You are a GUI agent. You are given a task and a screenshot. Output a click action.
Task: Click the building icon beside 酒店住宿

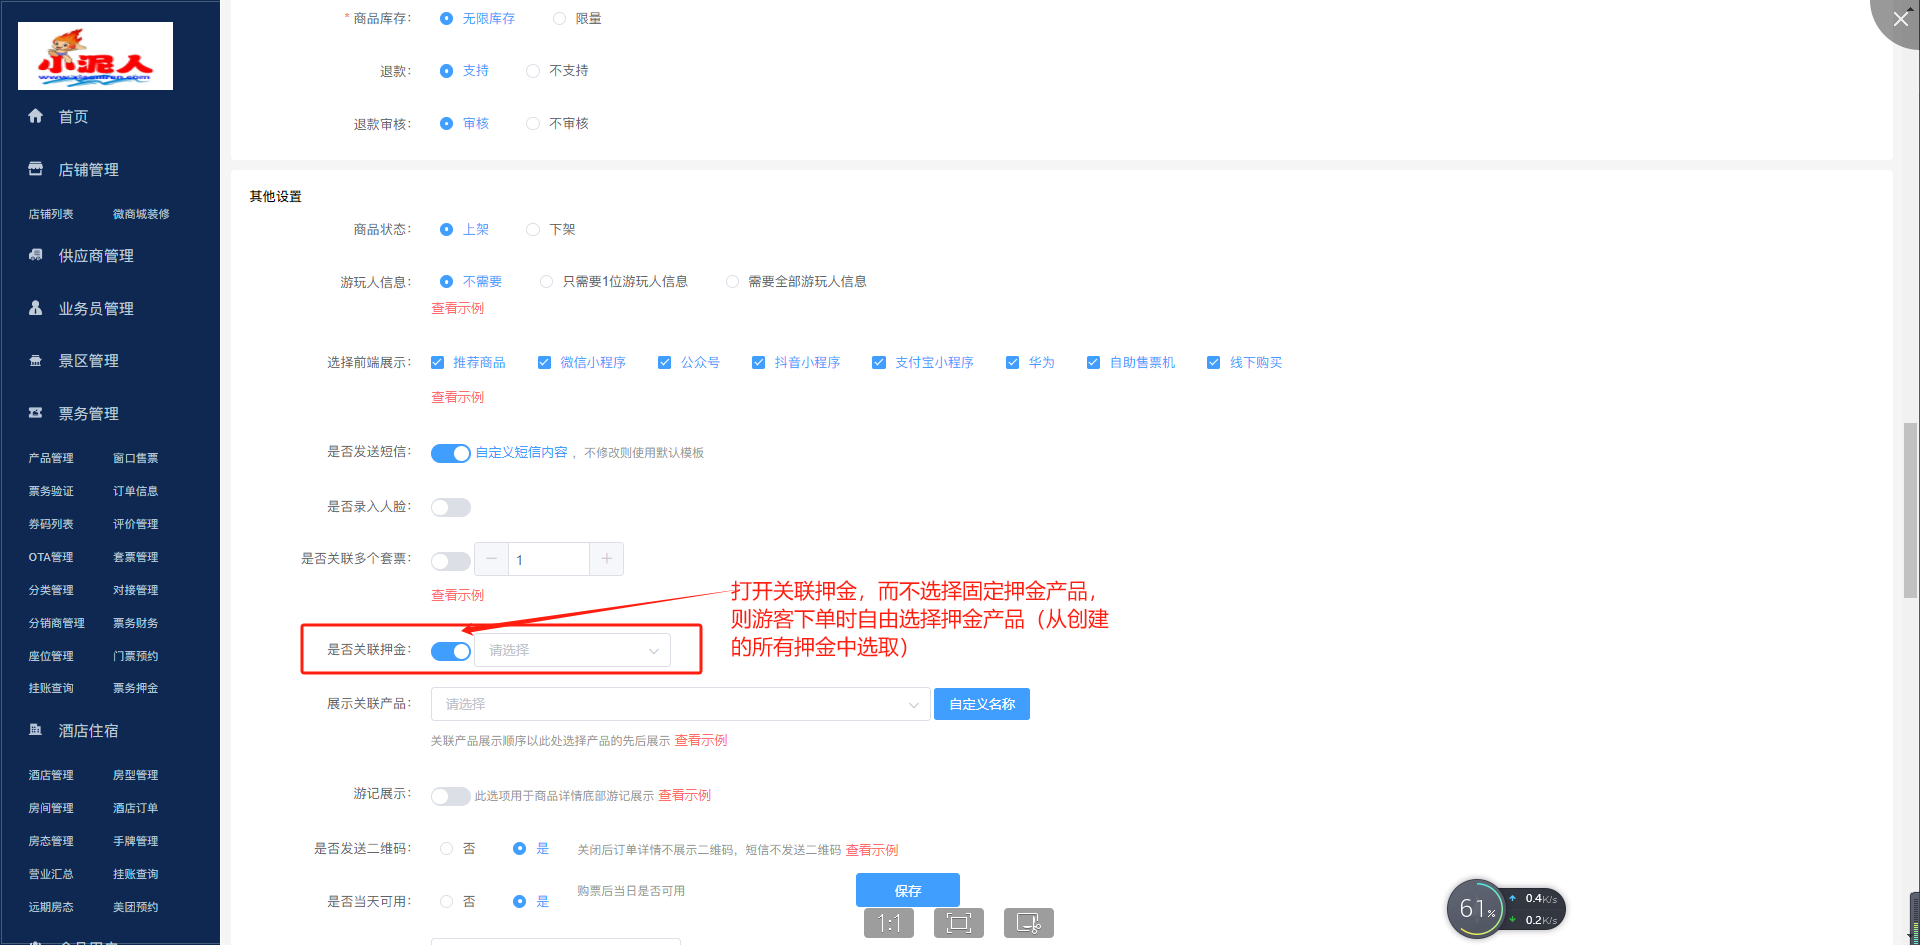36,730
